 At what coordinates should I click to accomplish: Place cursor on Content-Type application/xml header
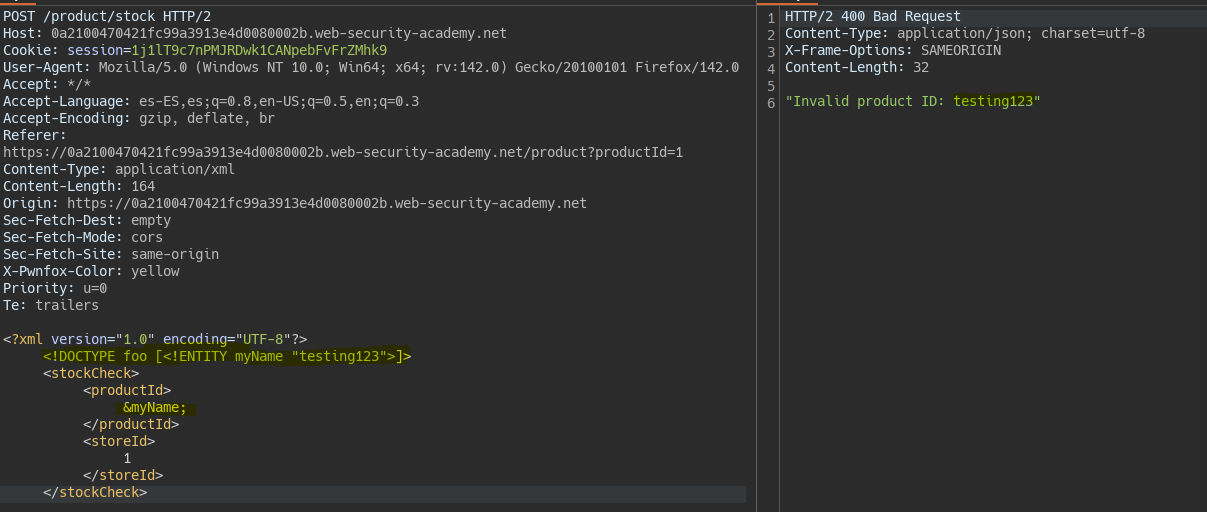119,169
